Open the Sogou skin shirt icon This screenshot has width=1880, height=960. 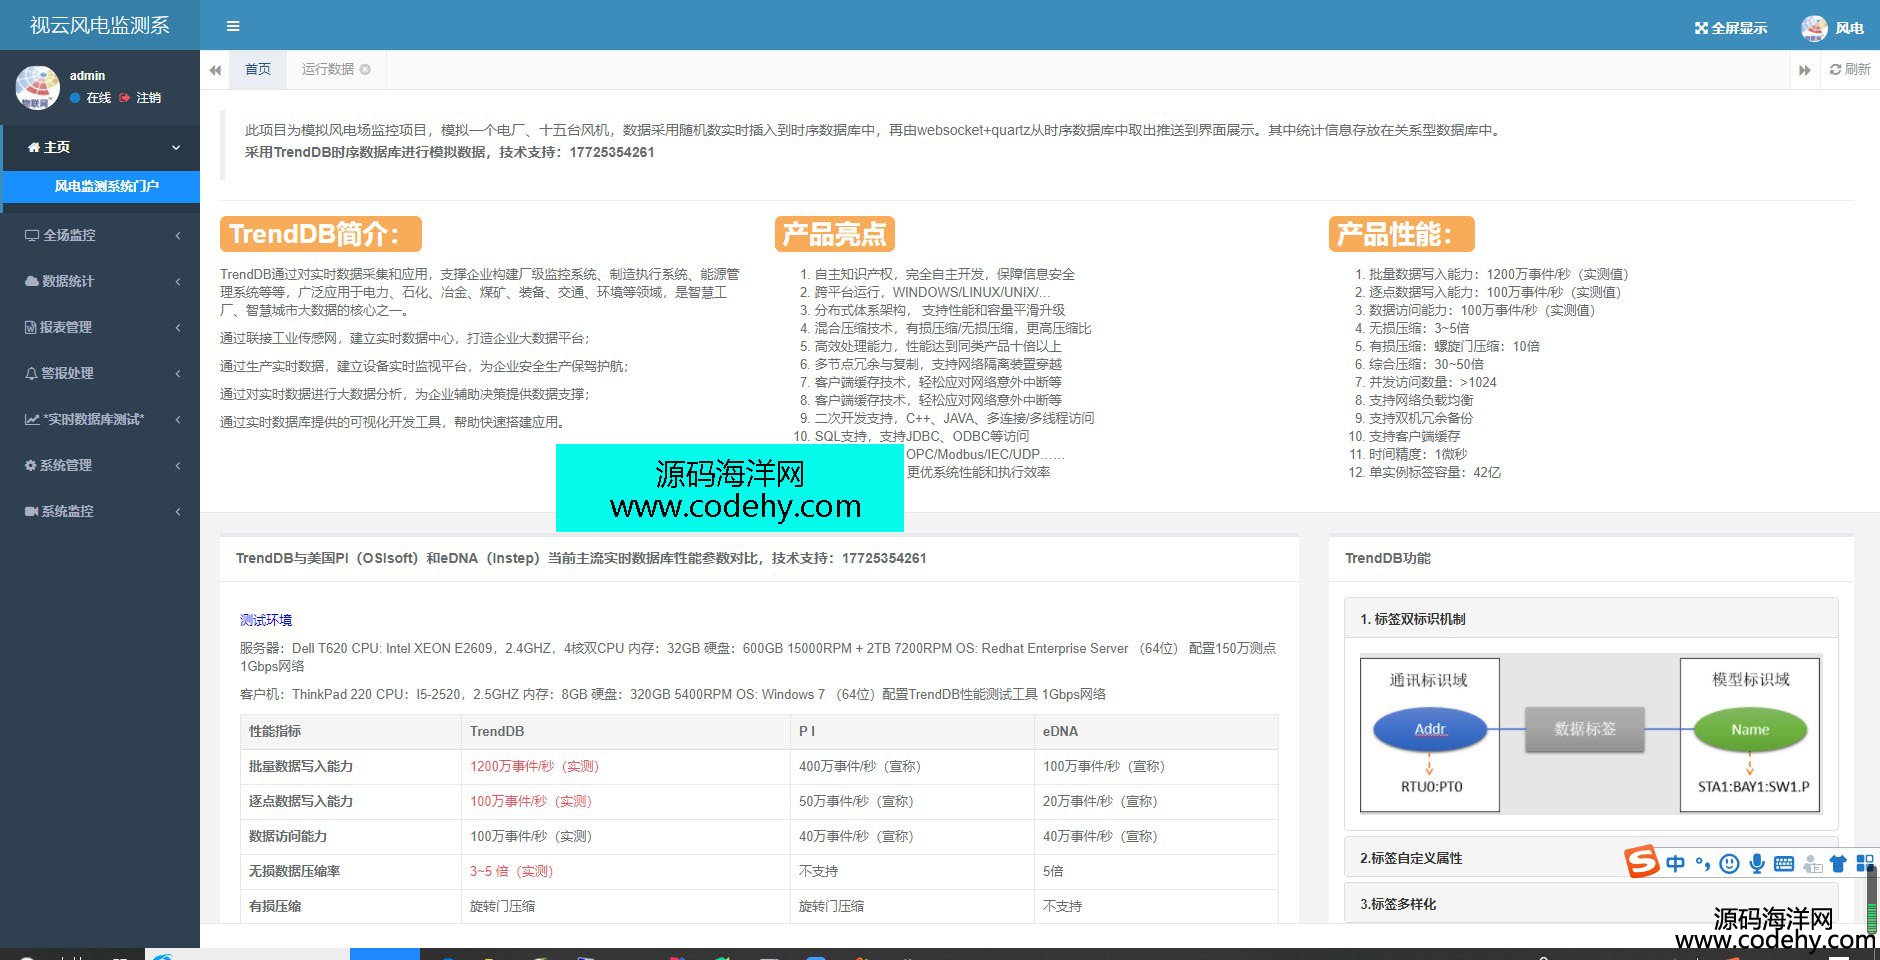(x=1838, y=864)
